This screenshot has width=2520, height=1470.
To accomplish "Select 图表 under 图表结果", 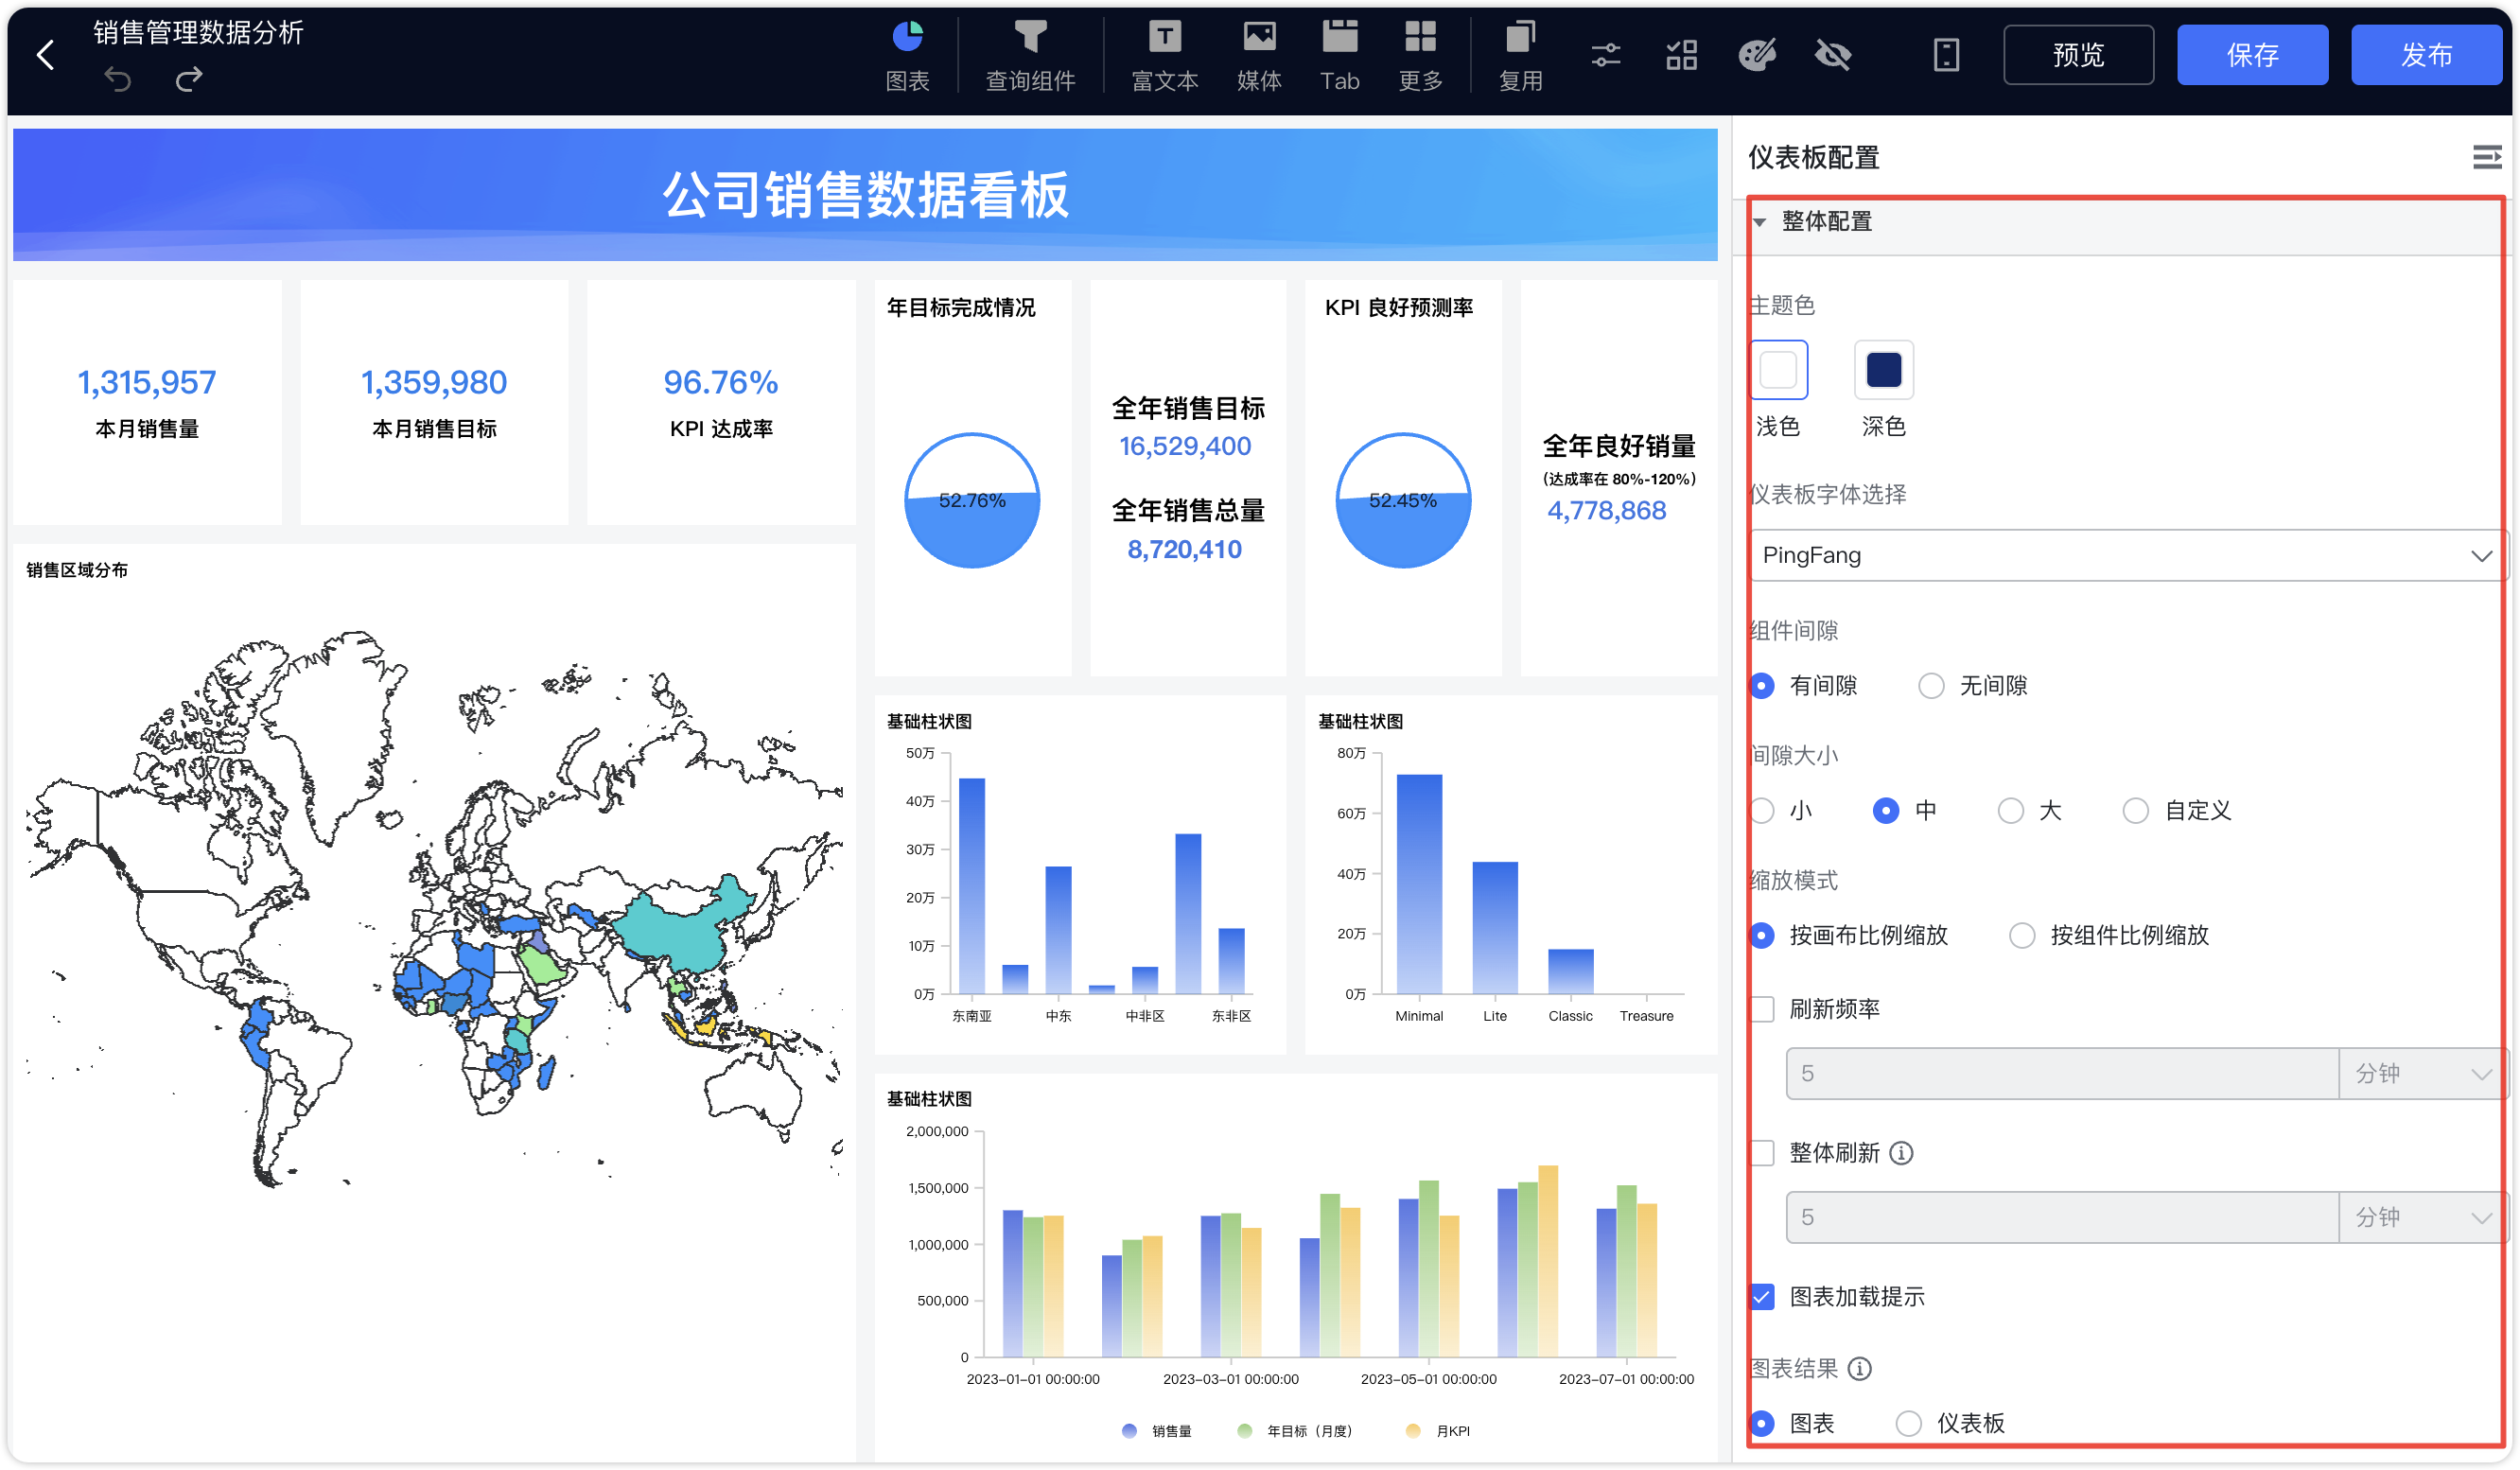I will 1763,1423.
